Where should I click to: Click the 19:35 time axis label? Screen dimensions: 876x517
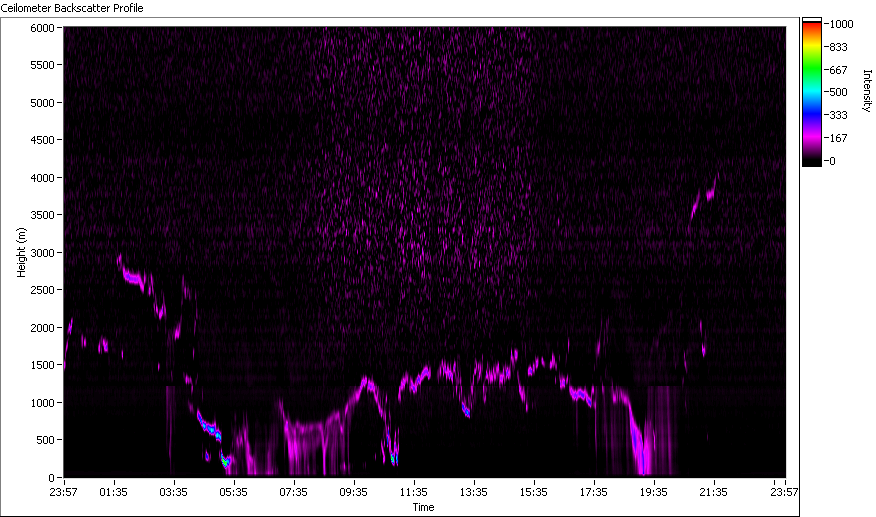point(654,492)
